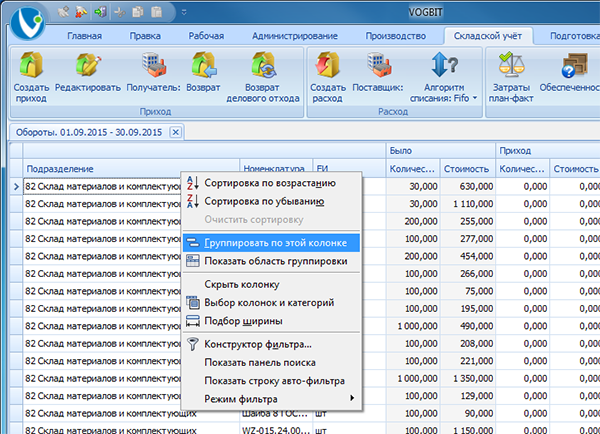Click the Поставщик ribbon icon
The width and height of the screenshot is (600, 434).
click(380, 69)
